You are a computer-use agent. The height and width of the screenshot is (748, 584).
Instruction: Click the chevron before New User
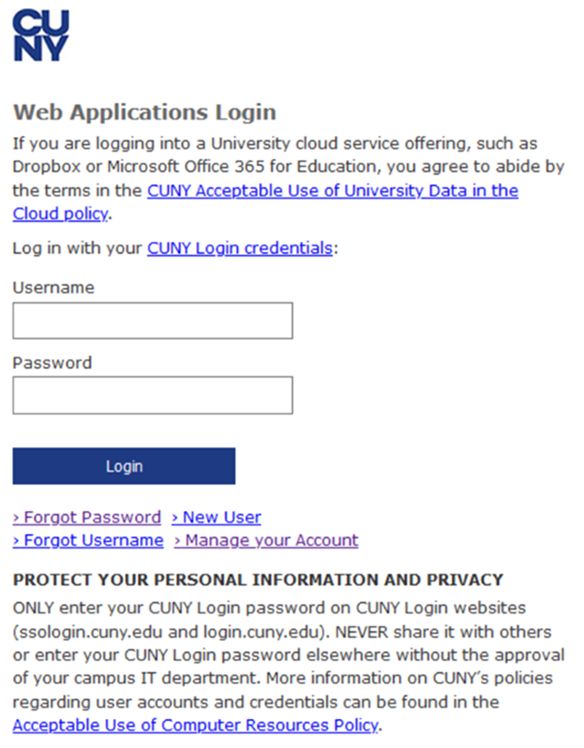tap(175, 518)
